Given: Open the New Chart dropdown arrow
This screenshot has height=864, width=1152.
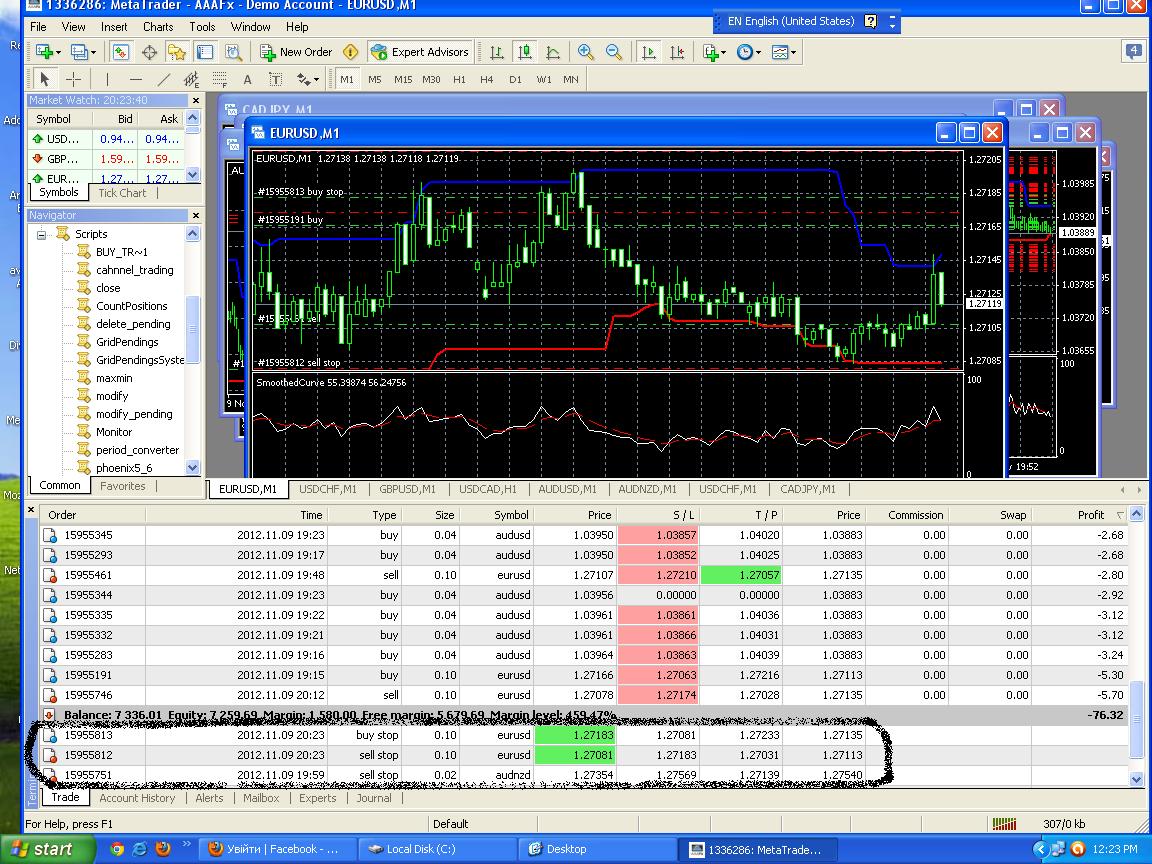Looking at the screenshot, I should point(58,53).
